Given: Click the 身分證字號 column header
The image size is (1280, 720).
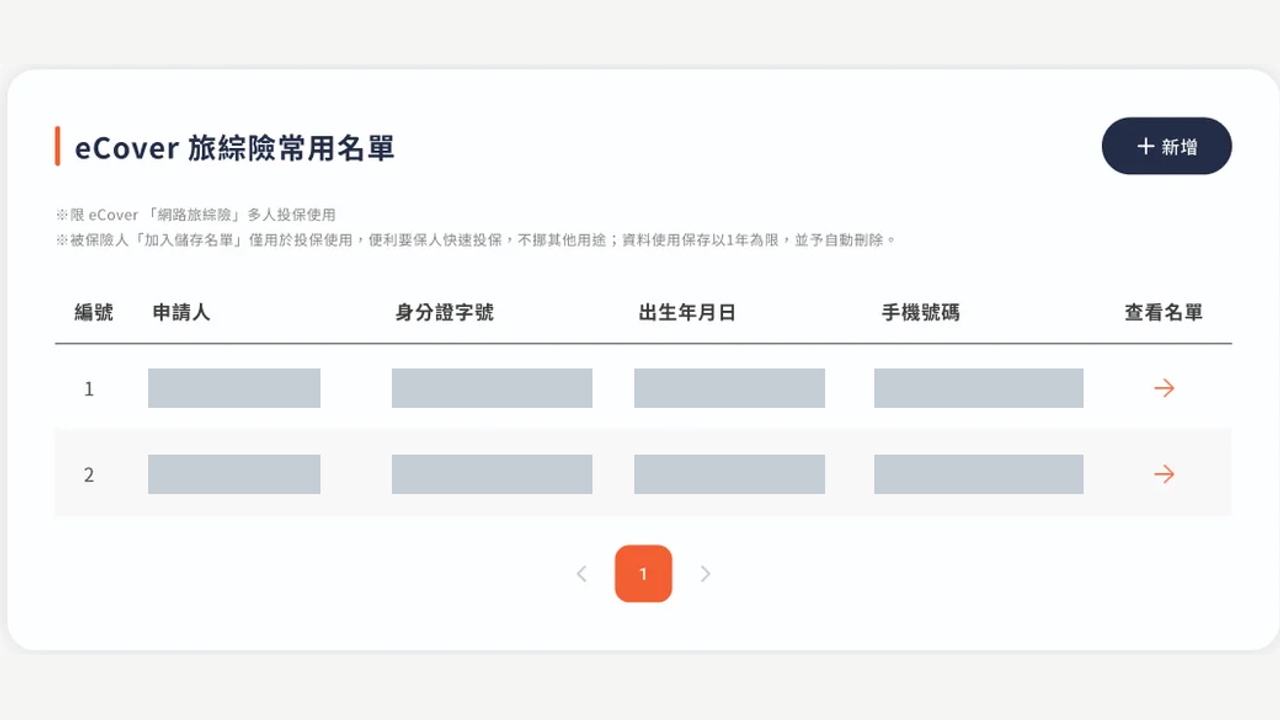Looking at the screenshot, I should [444, 313].
